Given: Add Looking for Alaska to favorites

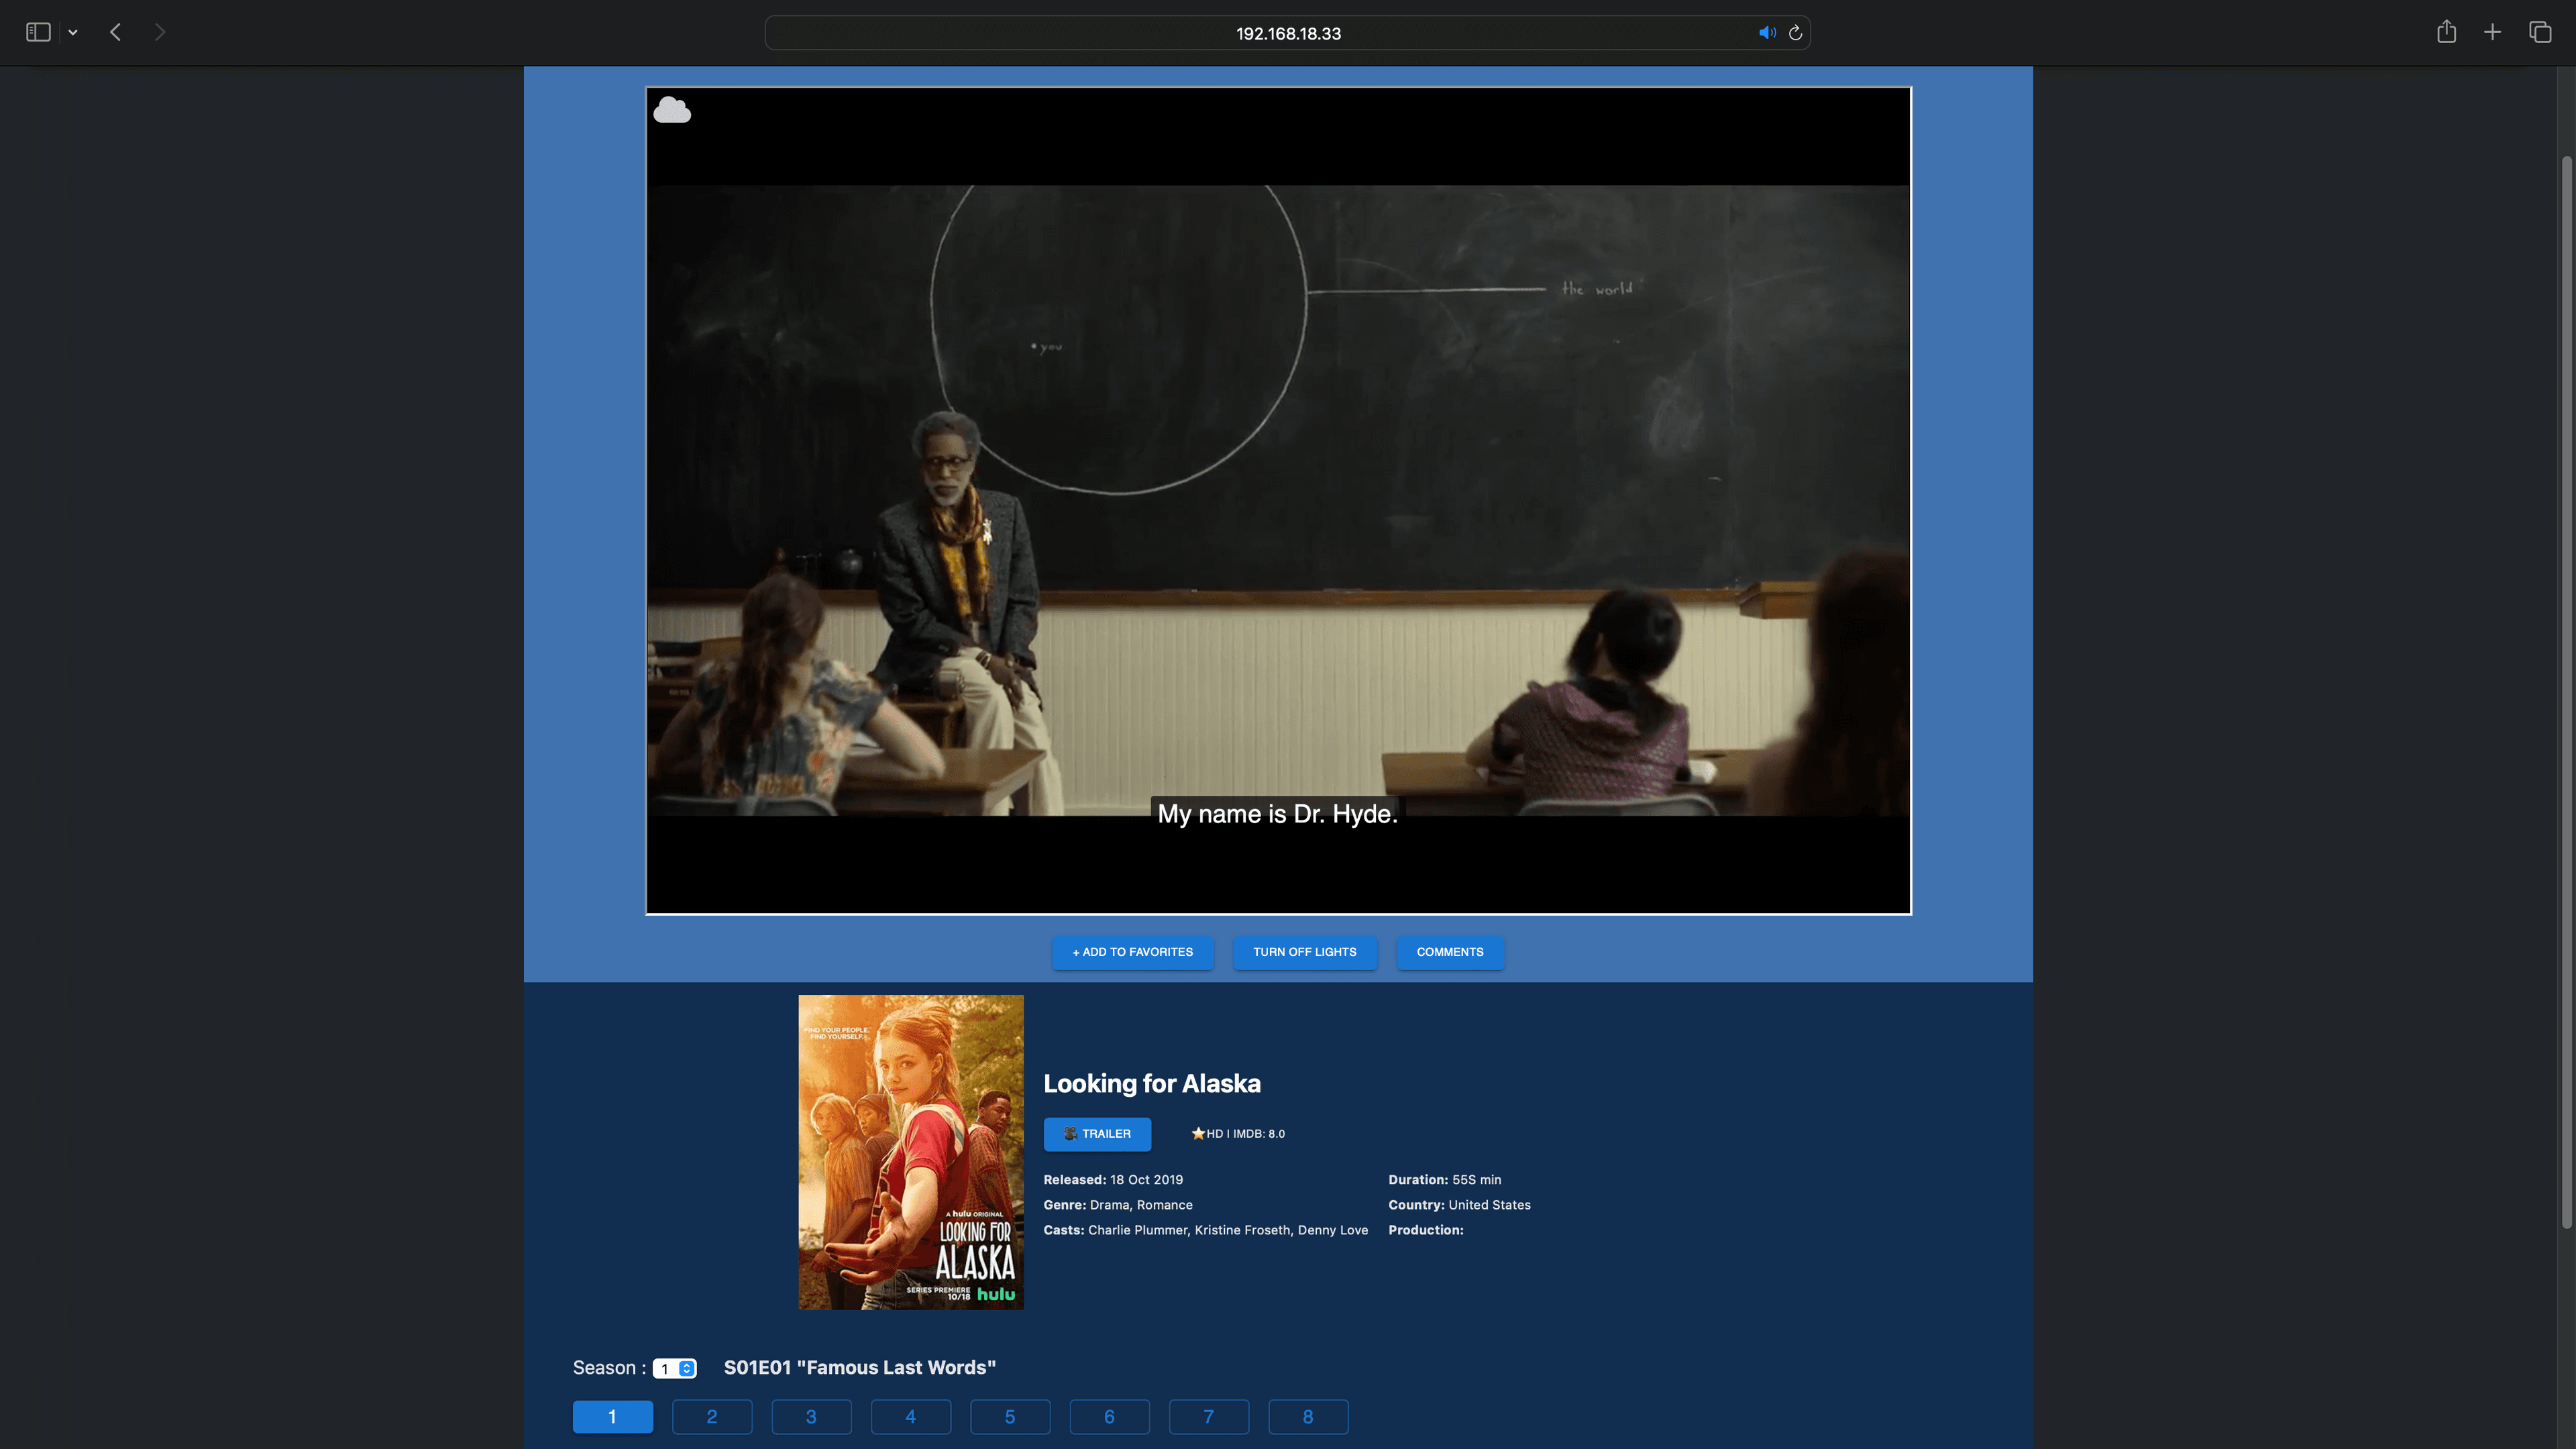Looking at the screenshot, I should coord(1132,951).
